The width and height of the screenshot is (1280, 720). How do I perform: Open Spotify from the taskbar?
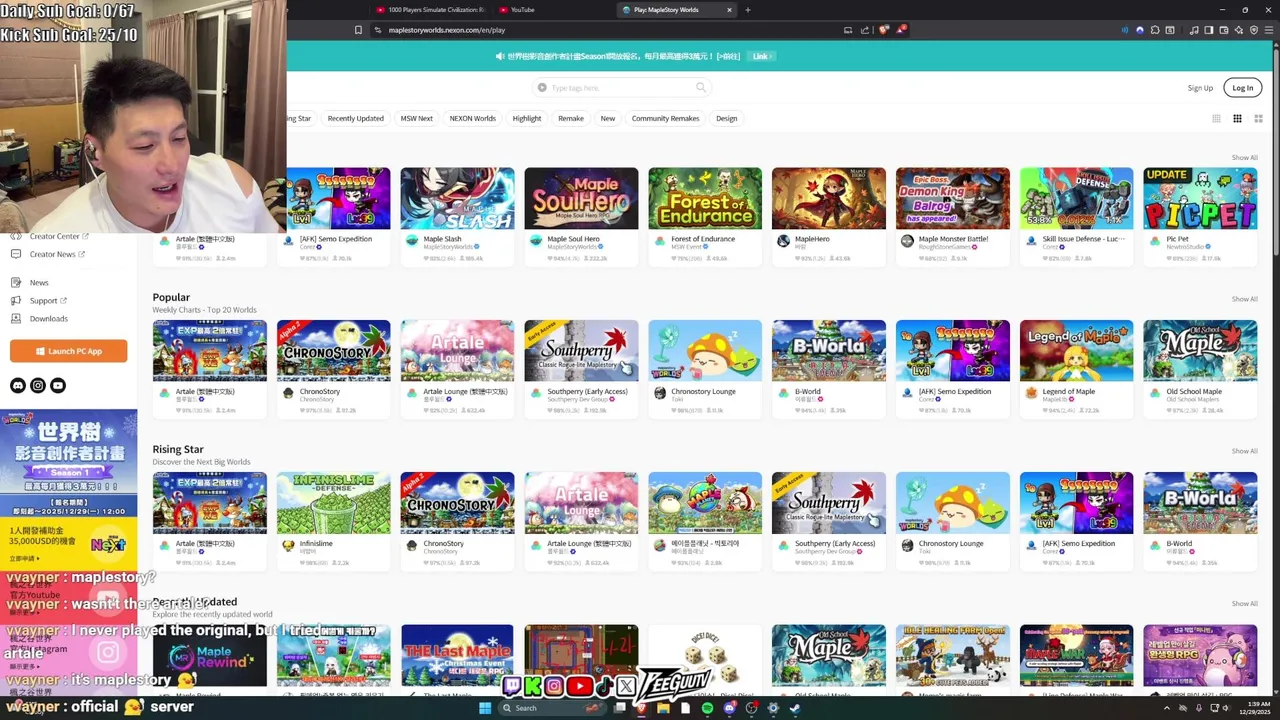click(707, 708)
